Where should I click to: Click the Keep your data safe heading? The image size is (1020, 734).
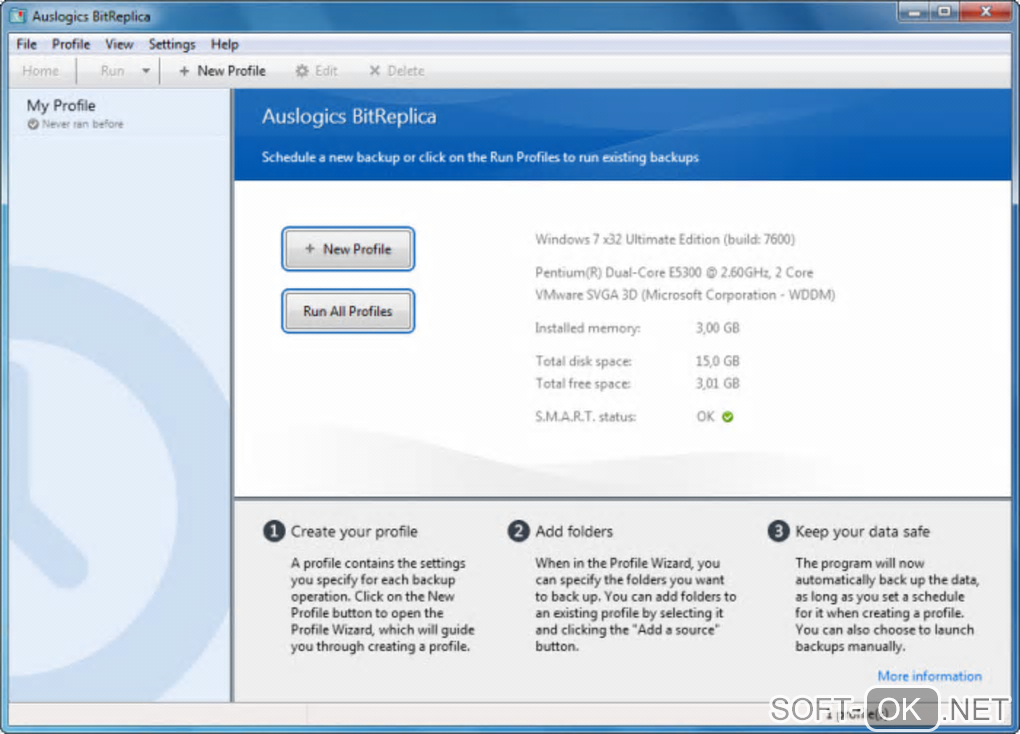pos(862,532)
